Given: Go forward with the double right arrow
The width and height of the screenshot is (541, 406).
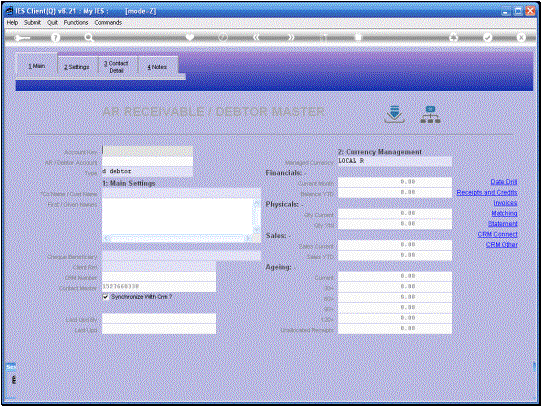Looking at the screenshot, I should pos(291,37).
